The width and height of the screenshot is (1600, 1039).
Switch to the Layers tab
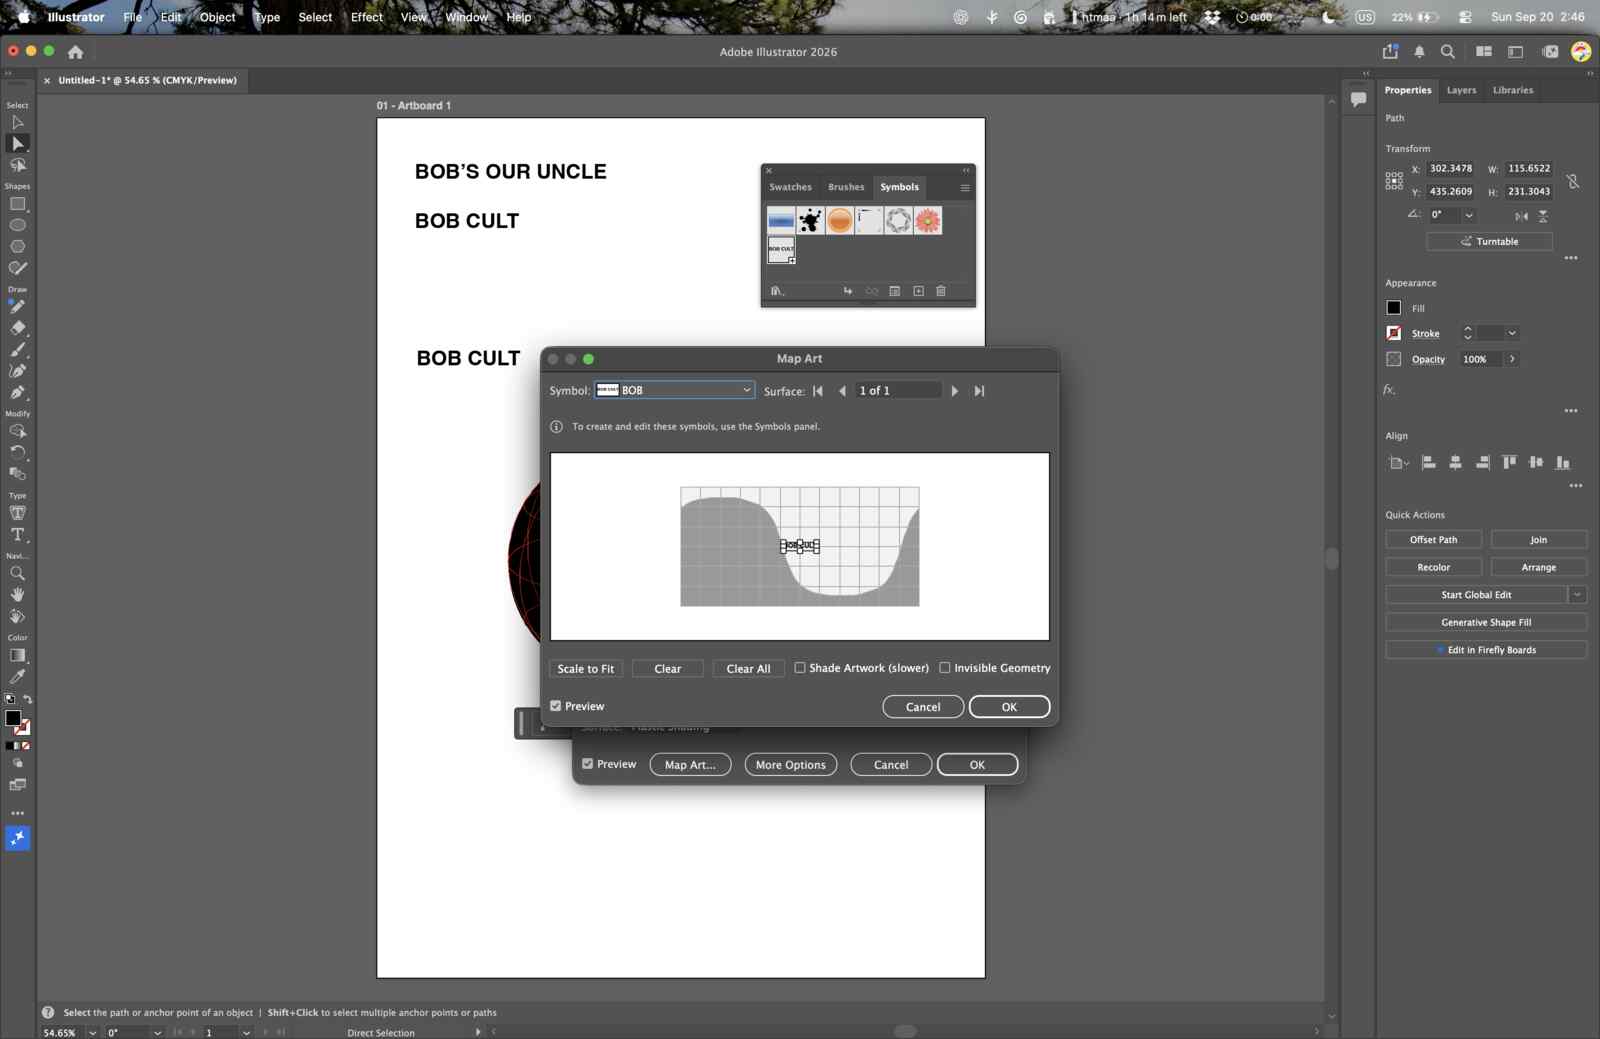point(1461,90)
